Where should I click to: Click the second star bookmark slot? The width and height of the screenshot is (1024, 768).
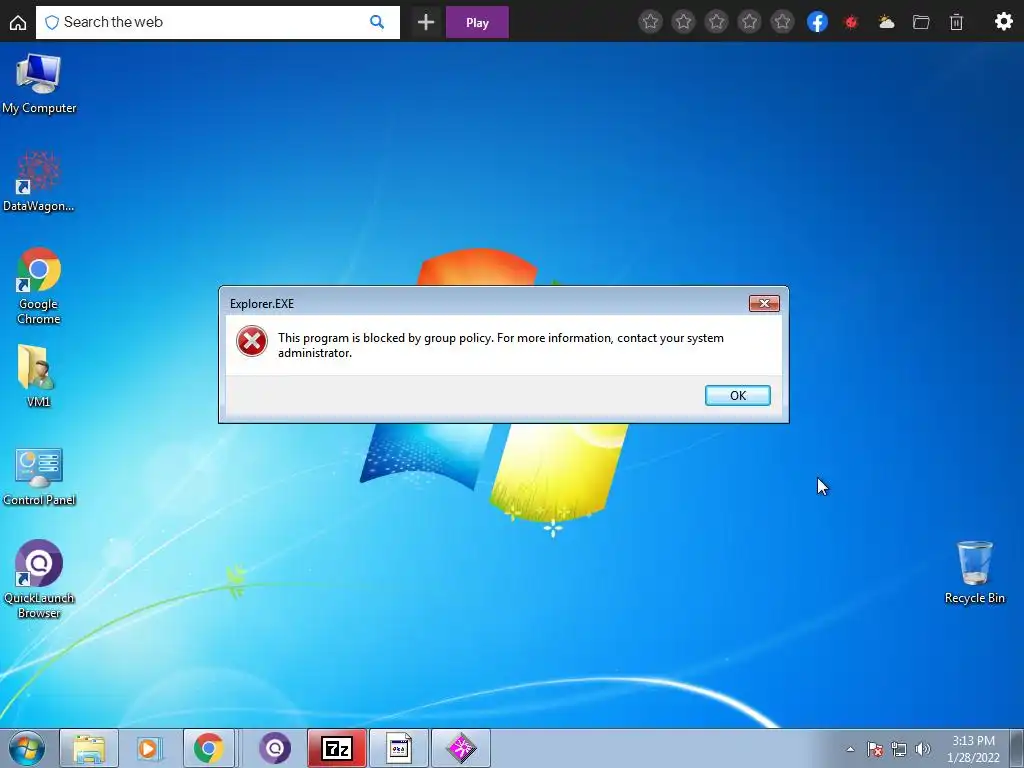[x=683, y=22]
